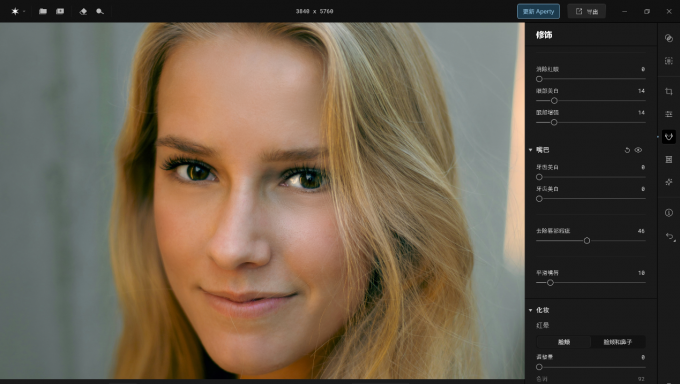This screenshot has width=680, height=384.
Task: Click the lip blemish slider handle at 46
Action: pyautogui.click(x=587, y=240)
